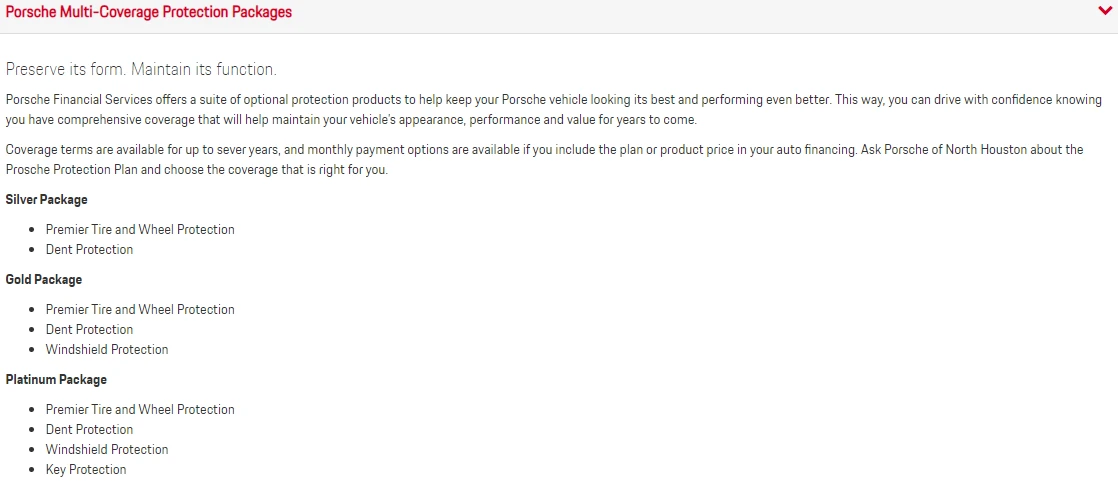This screenshot has width=1118, height=485.
Task: Click Windshield Protection under Gold Package
Action: click(x=107, y=349)
